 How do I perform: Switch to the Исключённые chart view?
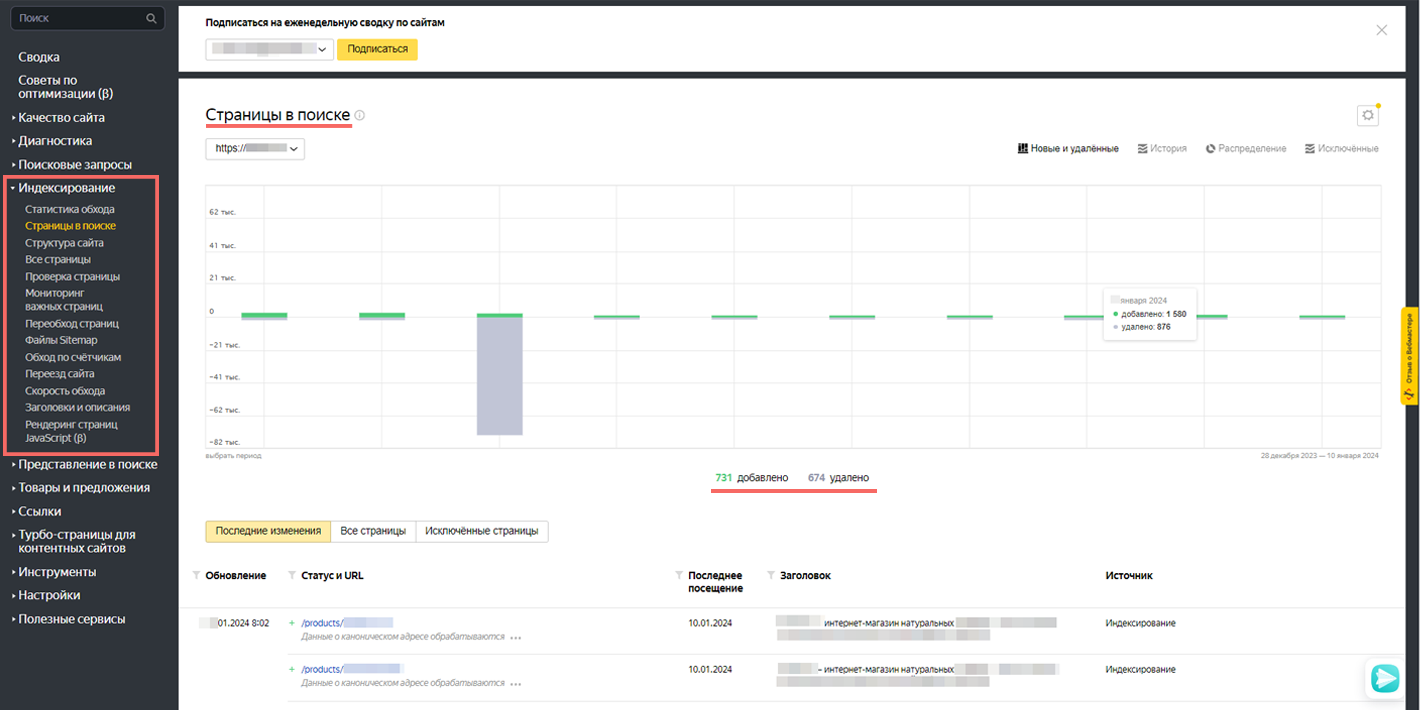click(x=1342, y=149)
